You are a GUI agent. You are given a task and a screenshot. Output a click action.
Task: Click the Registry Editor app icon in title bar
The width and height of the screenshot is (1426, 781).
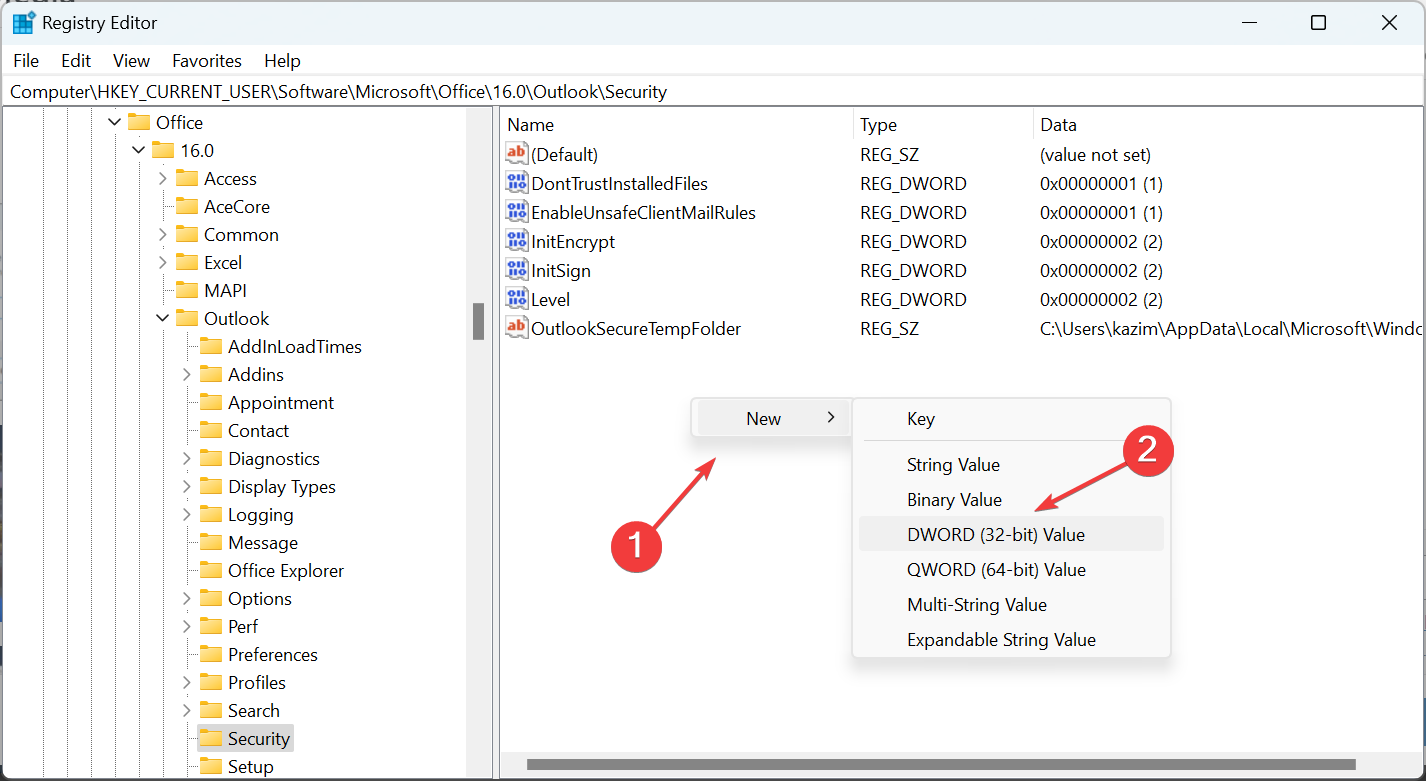(x=24, y=23)
